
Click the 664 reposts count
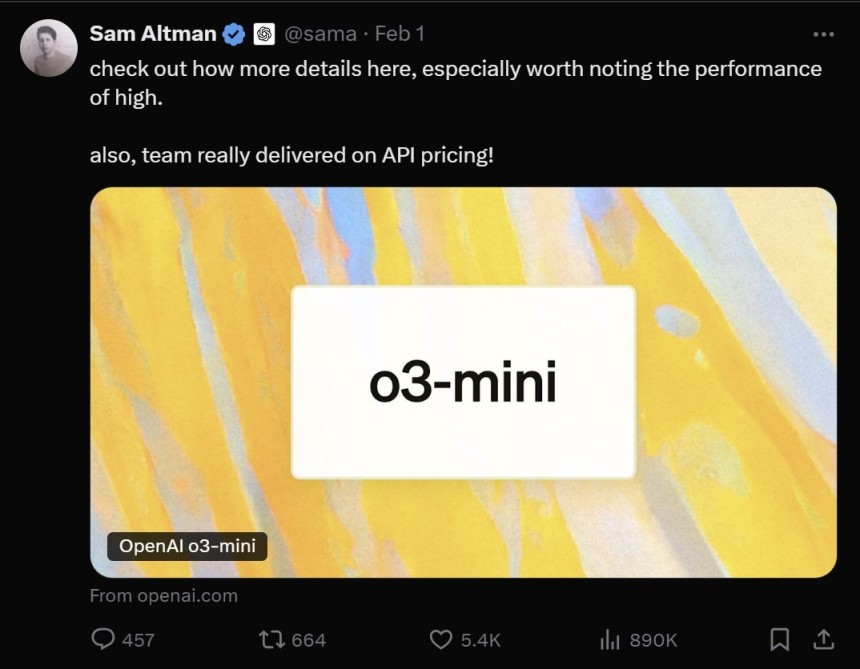(x=309, y=640)
